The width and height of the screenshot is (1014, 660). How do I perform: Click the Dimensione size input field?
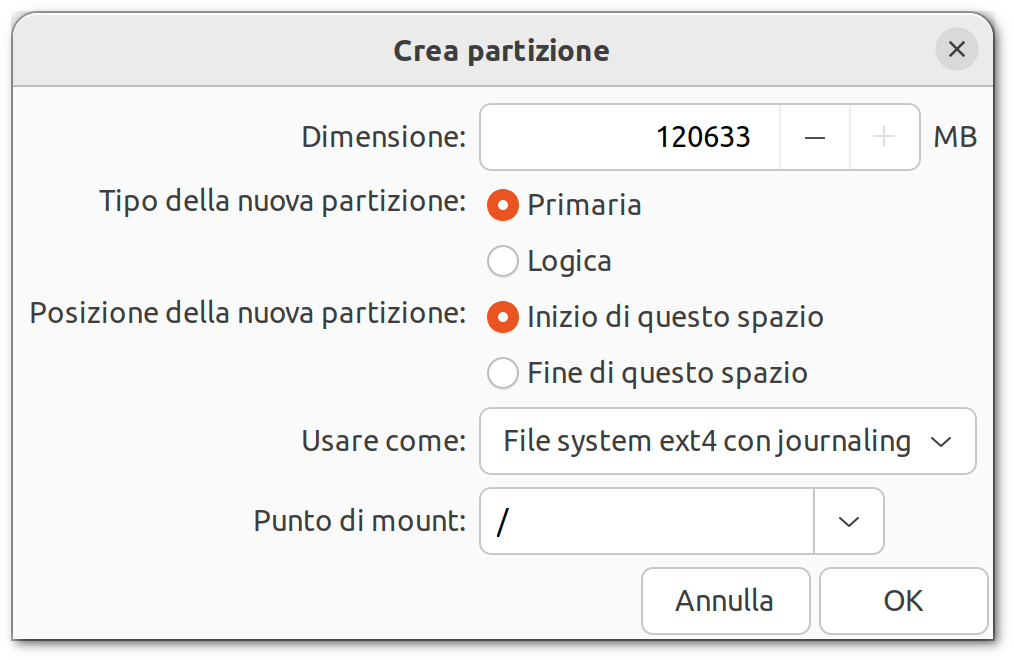coord(630,137)
